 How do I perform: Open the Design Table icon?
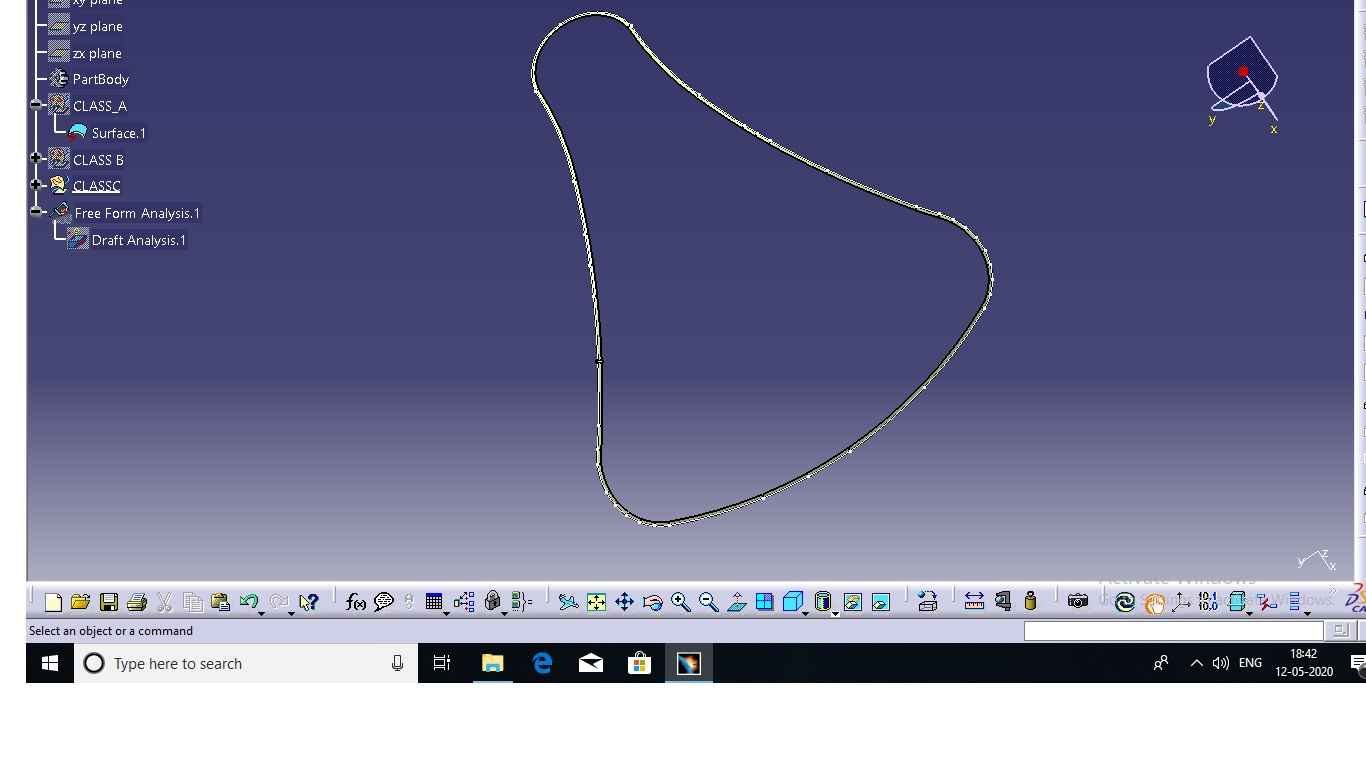pos(433,602)
